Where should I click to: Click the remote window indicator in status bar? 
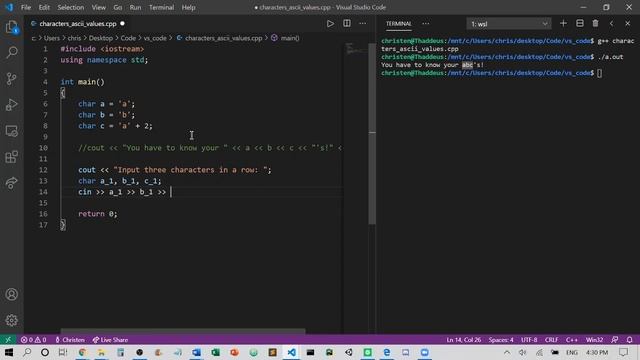(8, 340)
